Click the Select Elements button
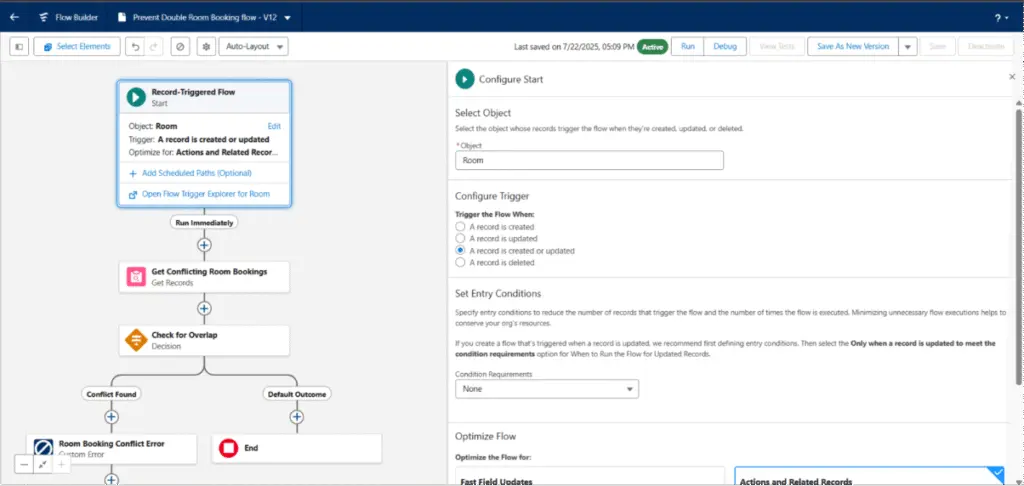 coord(77,46)
